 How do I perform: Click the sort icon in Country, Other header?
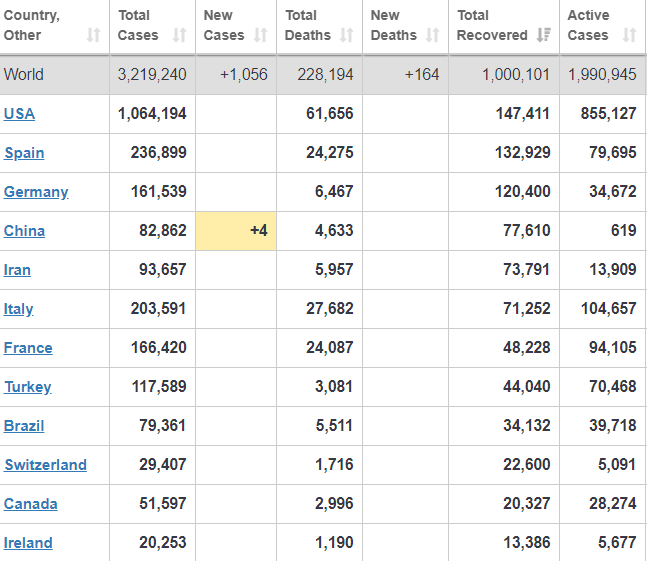click(x=93, y=35)
